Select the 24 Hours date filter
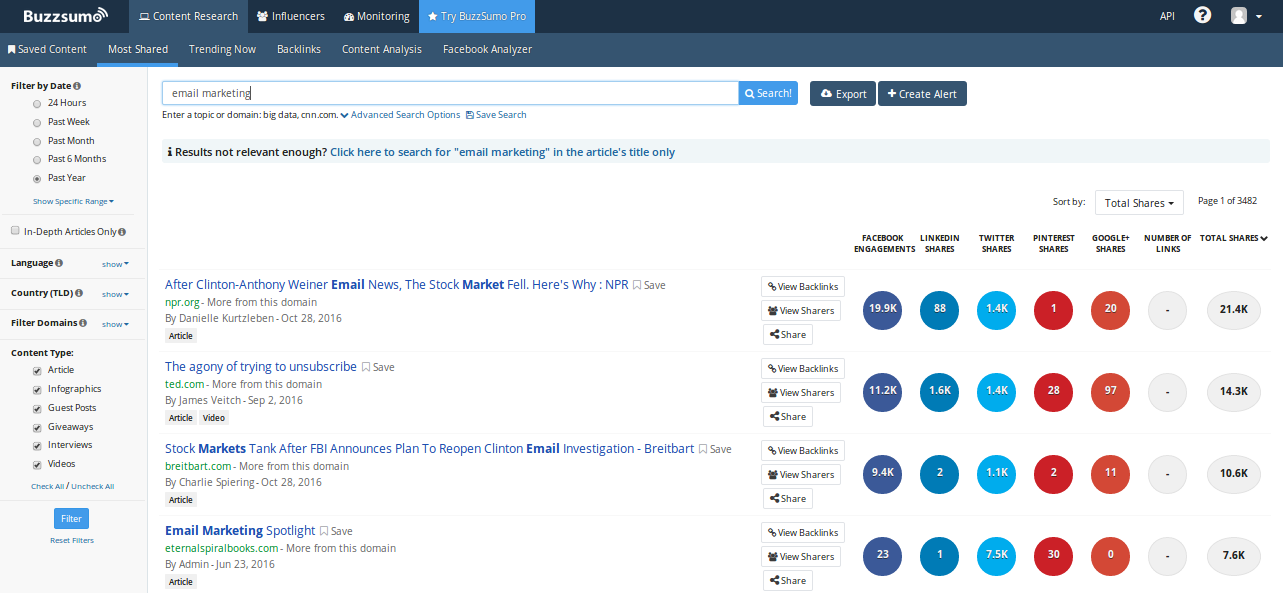Viewport: 1283px width, 593px height. tap(38, 103)
